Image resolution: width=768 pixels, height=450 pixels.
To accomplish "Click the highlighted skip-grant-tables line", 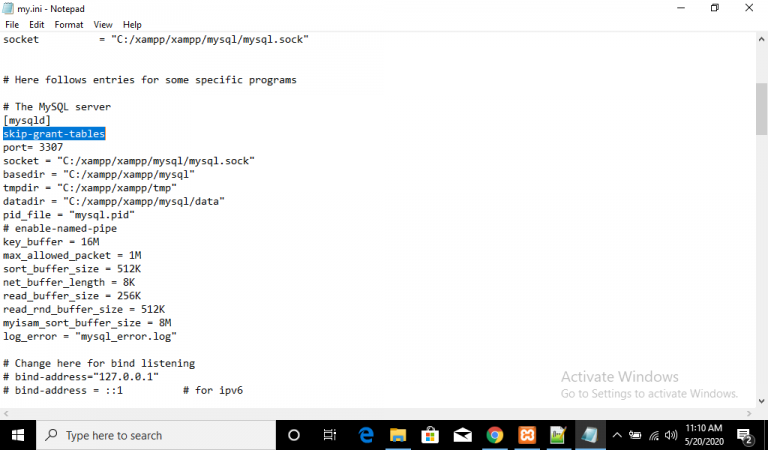I will pos(54,134).
